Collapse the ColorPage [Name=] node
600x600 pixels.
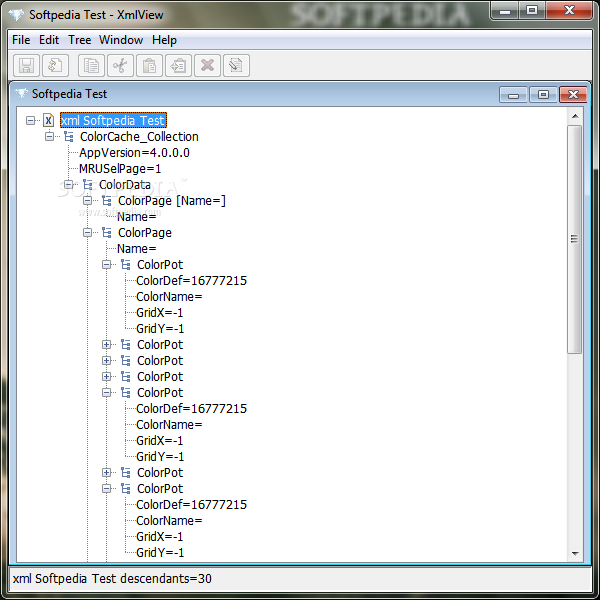click(88, 201)
